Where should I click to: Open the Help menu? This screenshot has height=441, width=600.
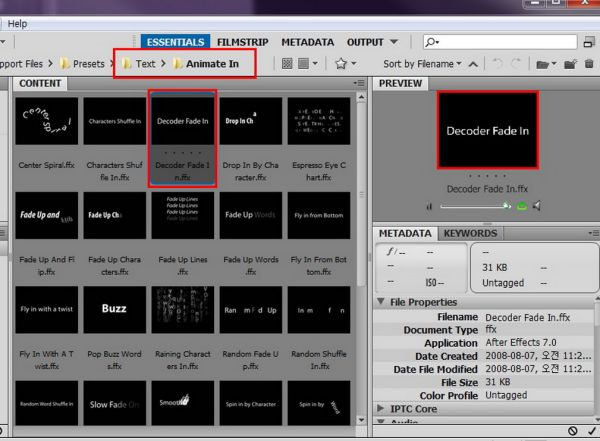pyautogui.click(x=17, y=24)
